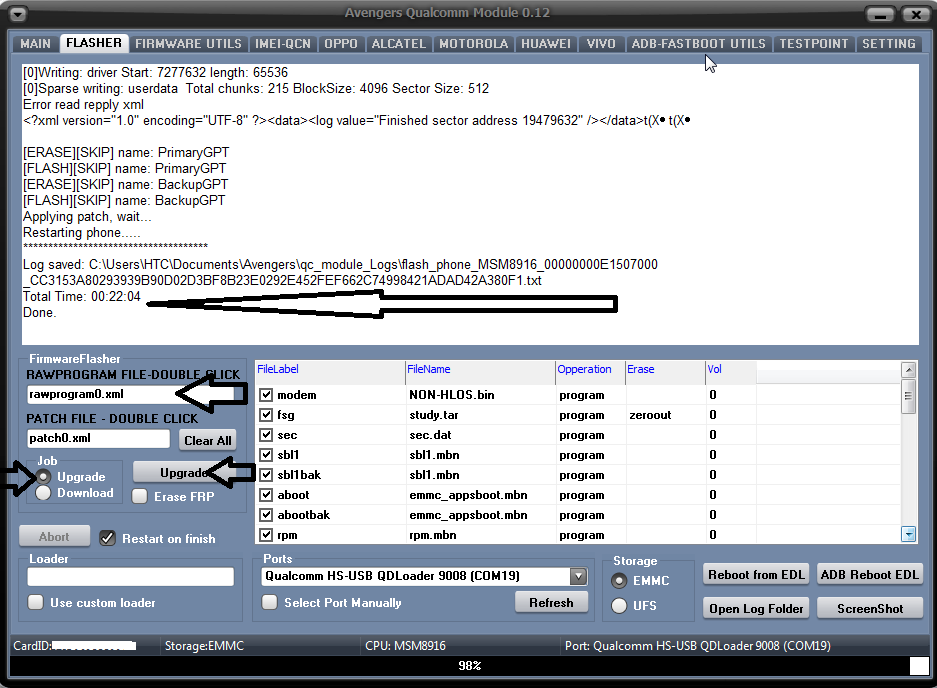
Task: Click the Clear All button
Action: 207,441
